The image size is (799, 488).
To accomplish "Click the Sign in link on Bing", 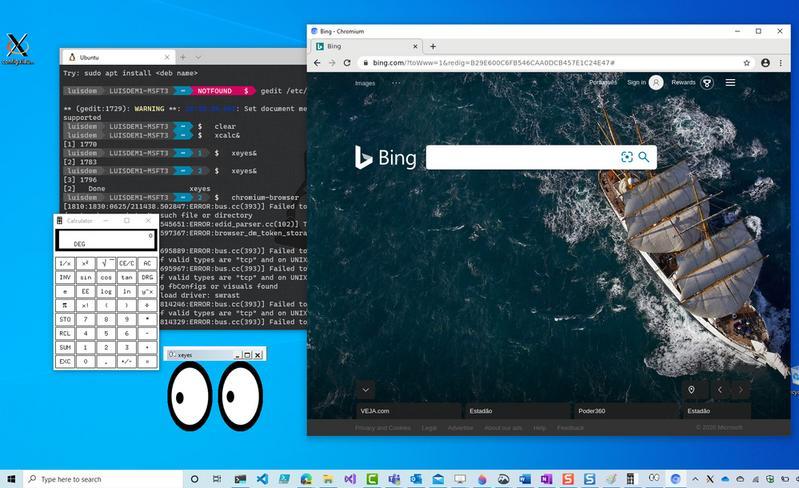I will (x=636, y=83).
